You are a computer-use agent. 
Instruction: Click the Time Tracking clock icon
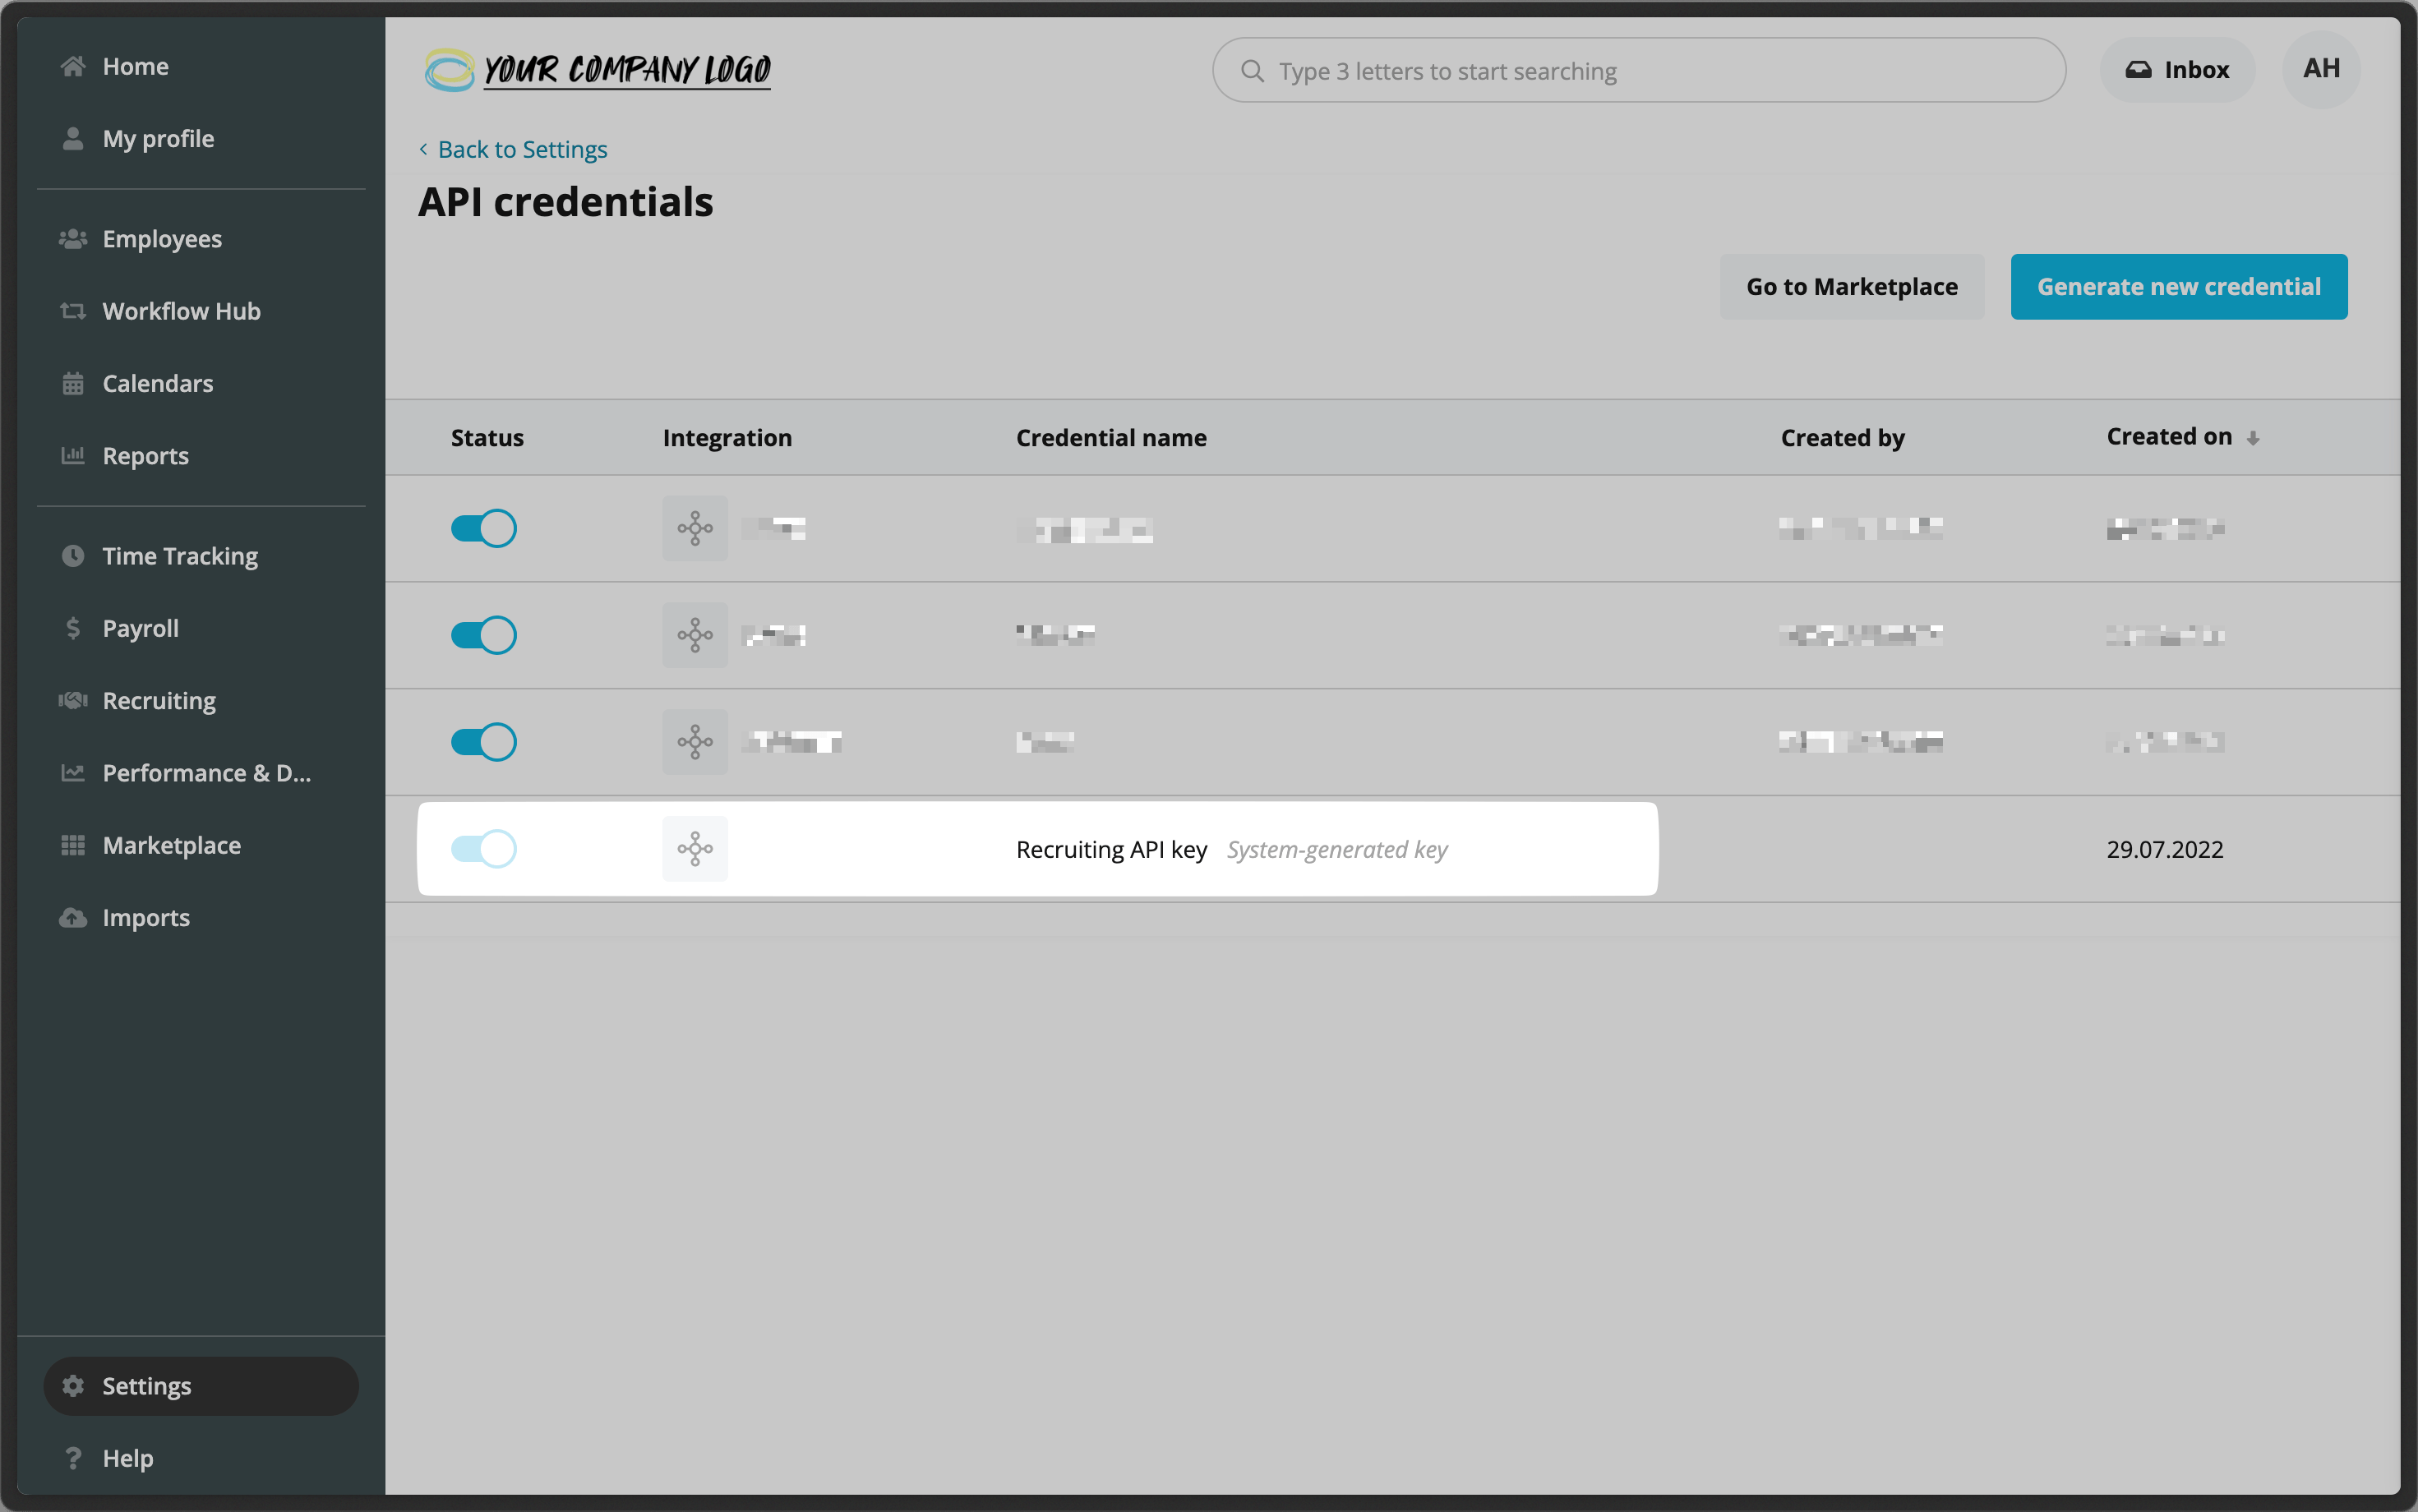click(73, 556)
